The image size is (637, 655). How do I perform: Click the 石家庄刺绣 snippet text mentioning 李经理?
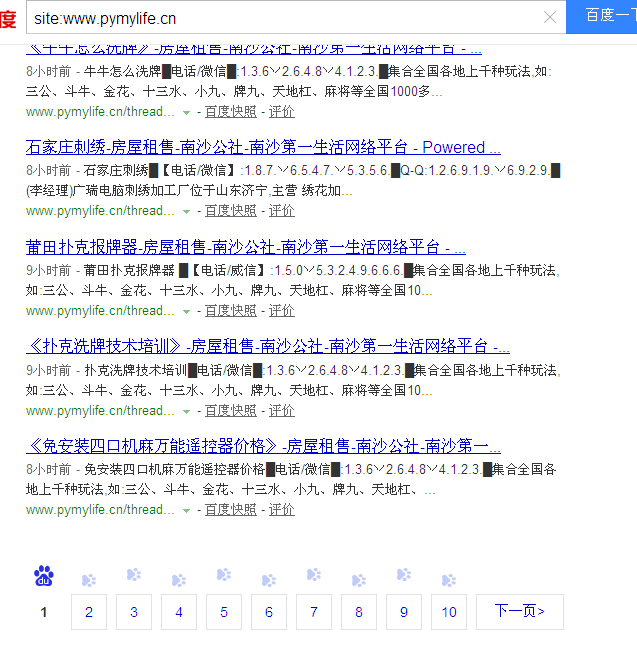click(189, 191)
